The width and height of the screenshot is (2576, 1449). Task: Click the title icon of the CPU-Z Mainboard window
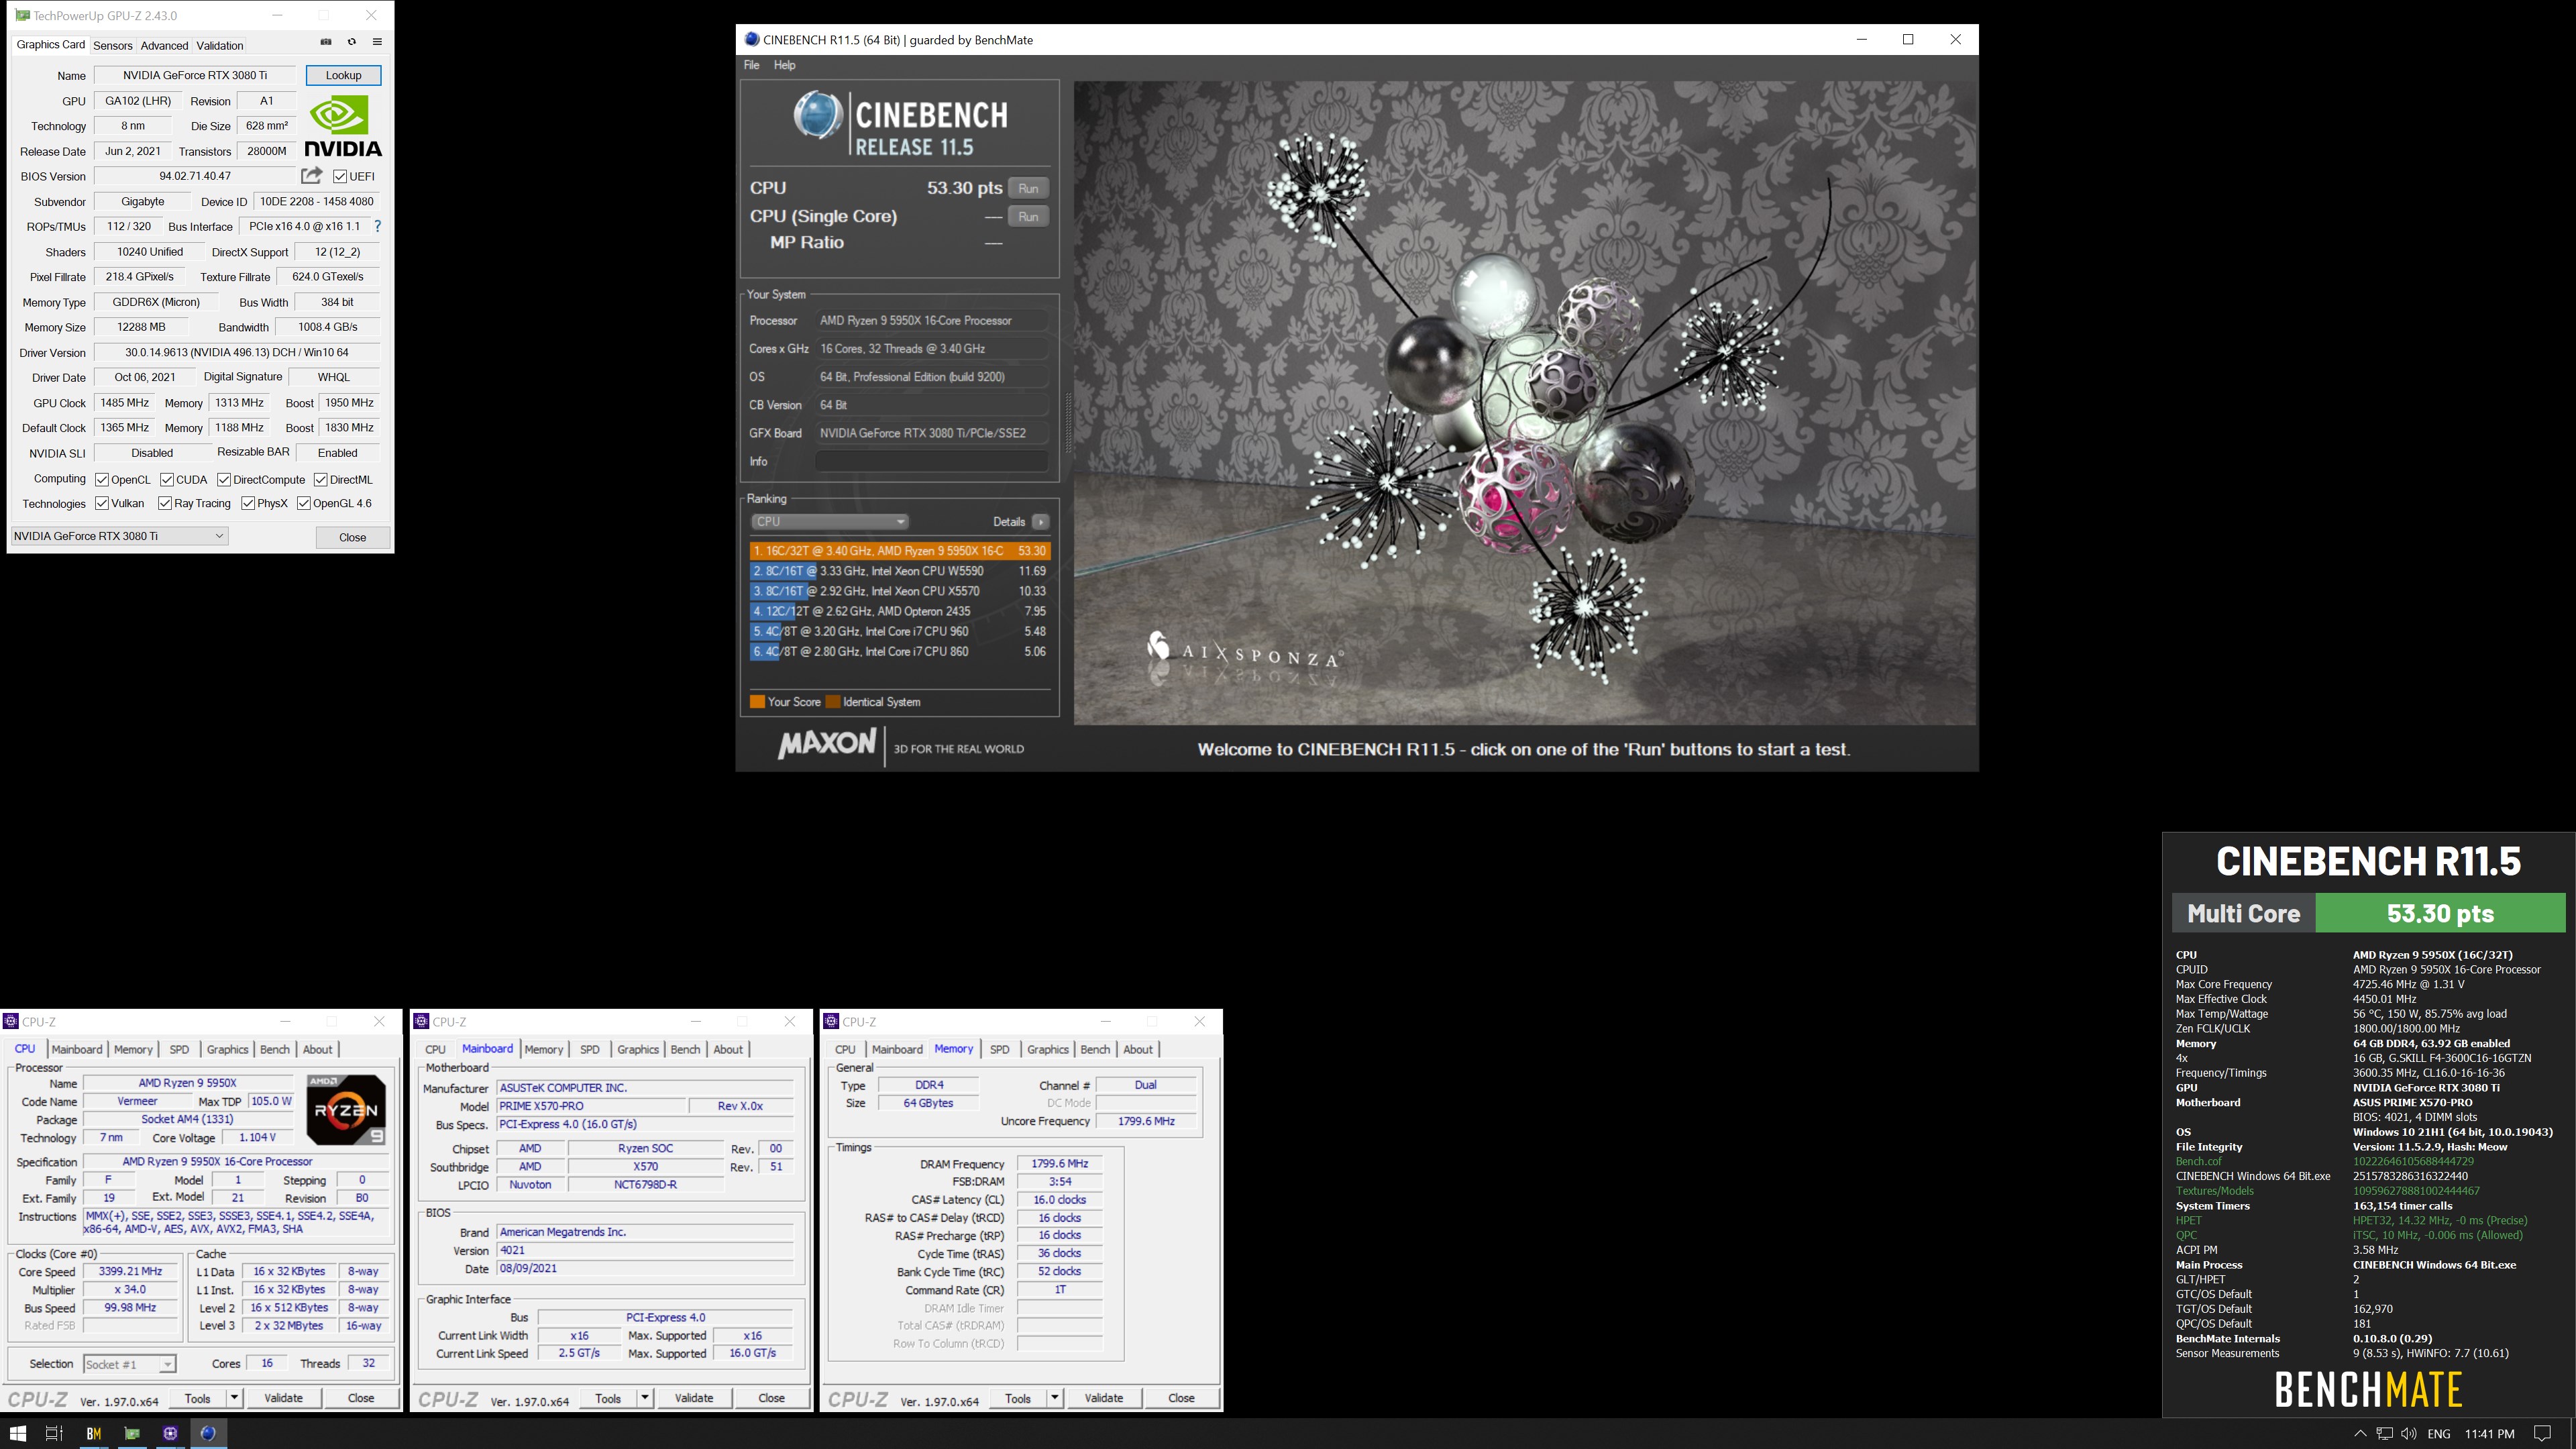421,1021
